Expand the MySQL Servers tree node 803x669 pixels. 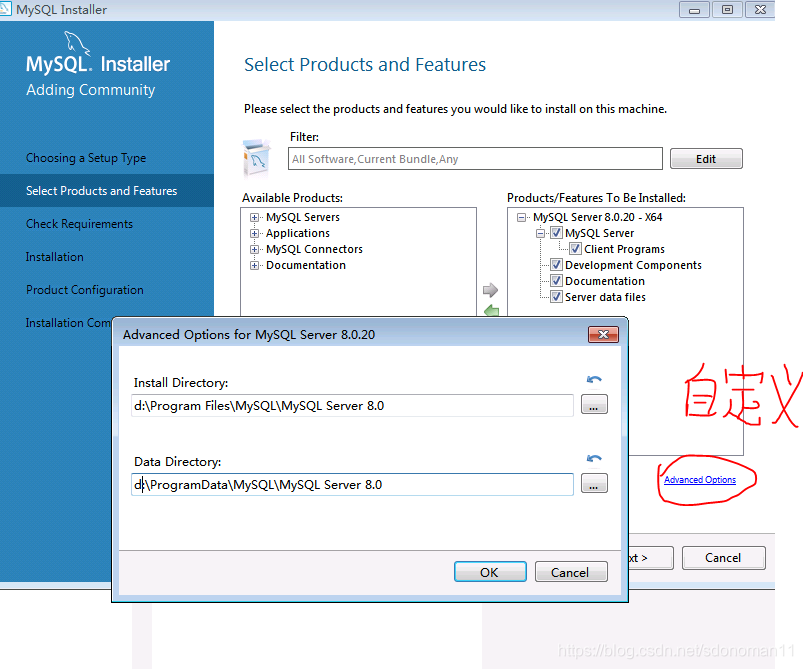[x=254, y=217]
